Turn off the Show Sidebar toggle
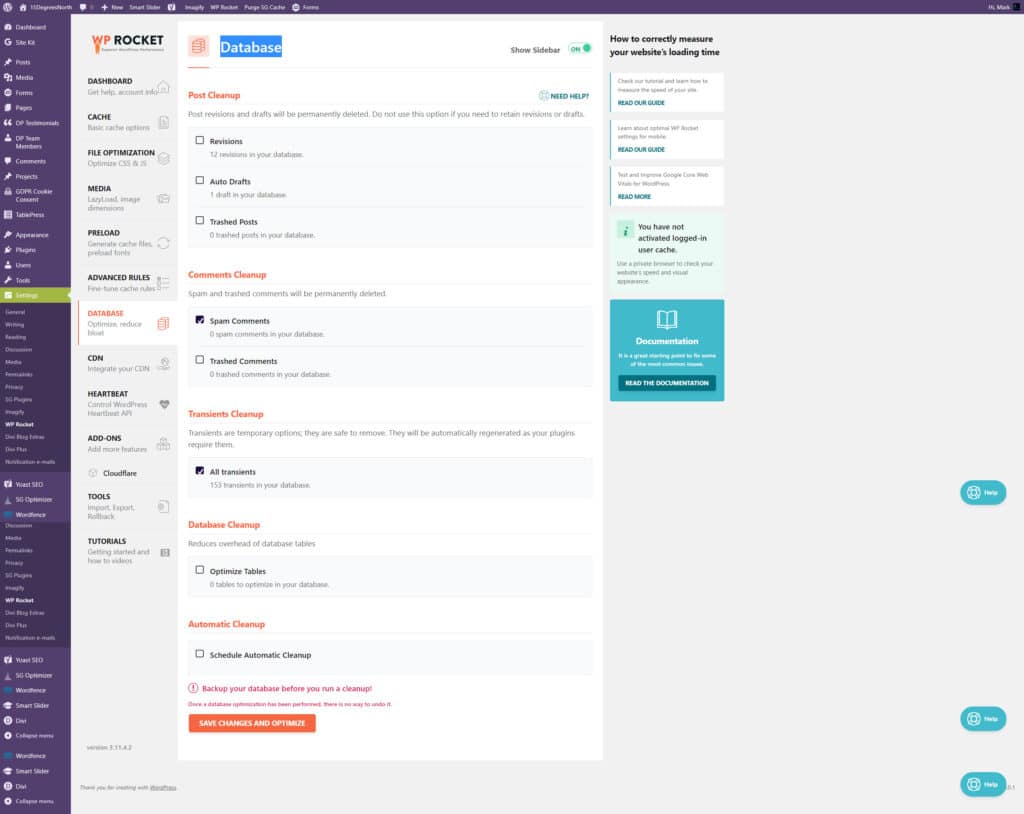The width and height of the screenshot is (1024, 814). click(x=580, y=49)
